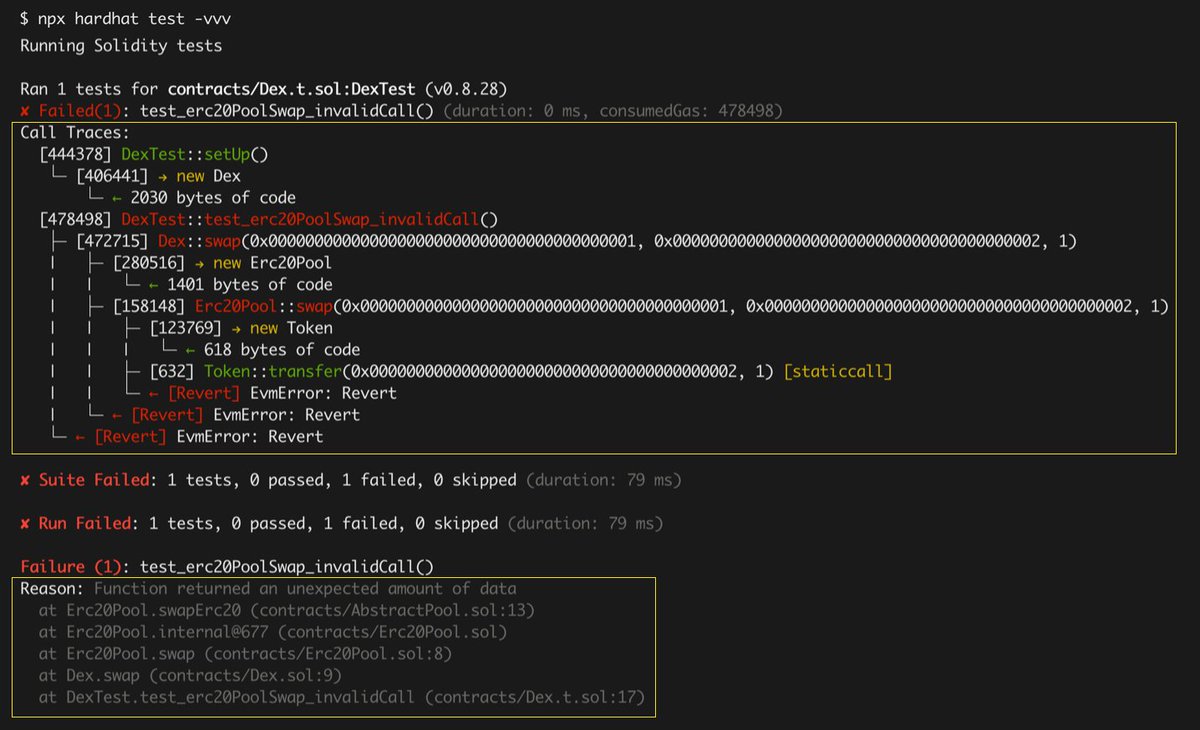Click the '[158148]' gas value

point(149,306)
